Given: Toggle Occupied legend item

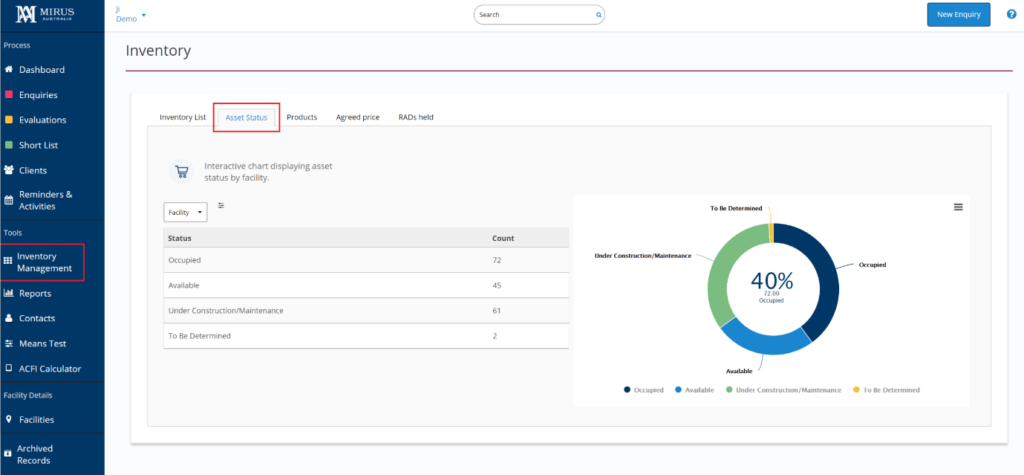Looking at the screenshot, I should (644, 389).
